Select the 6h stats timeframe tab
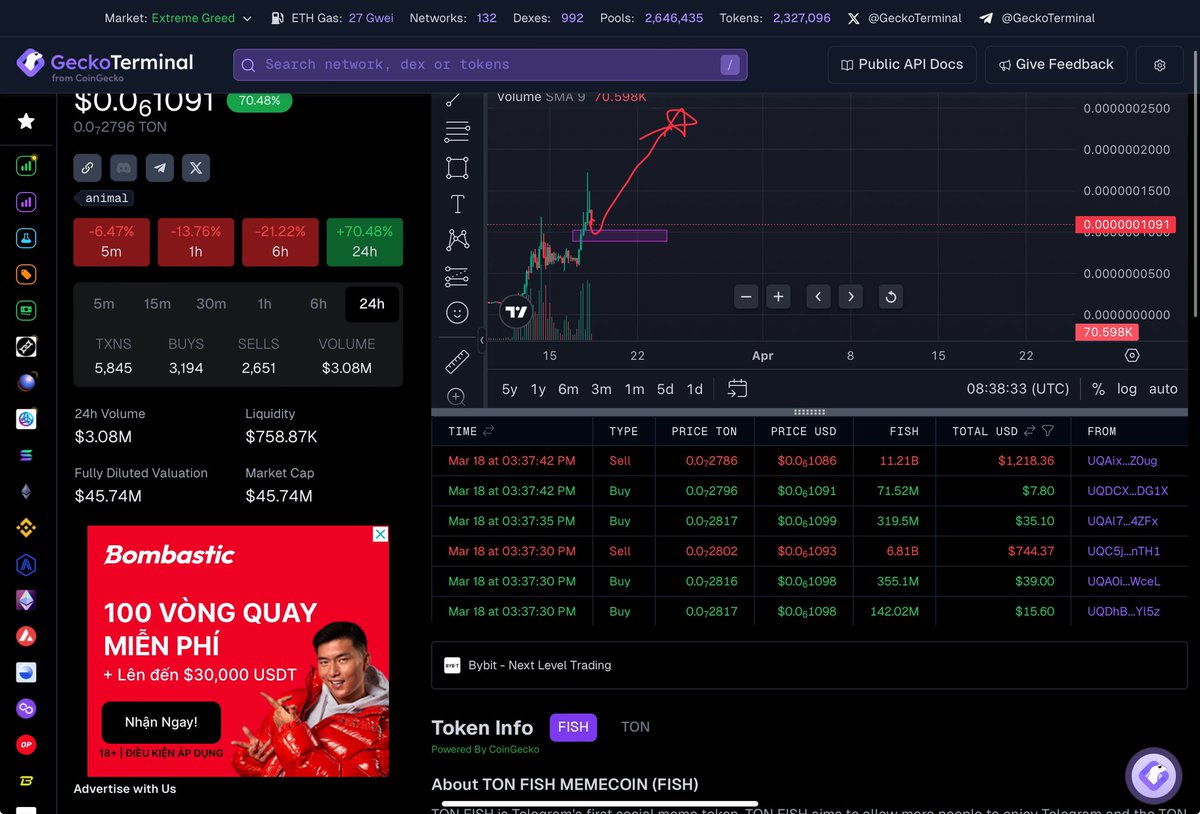Viewport: 1200px width, 814px height. pos(318,304)
